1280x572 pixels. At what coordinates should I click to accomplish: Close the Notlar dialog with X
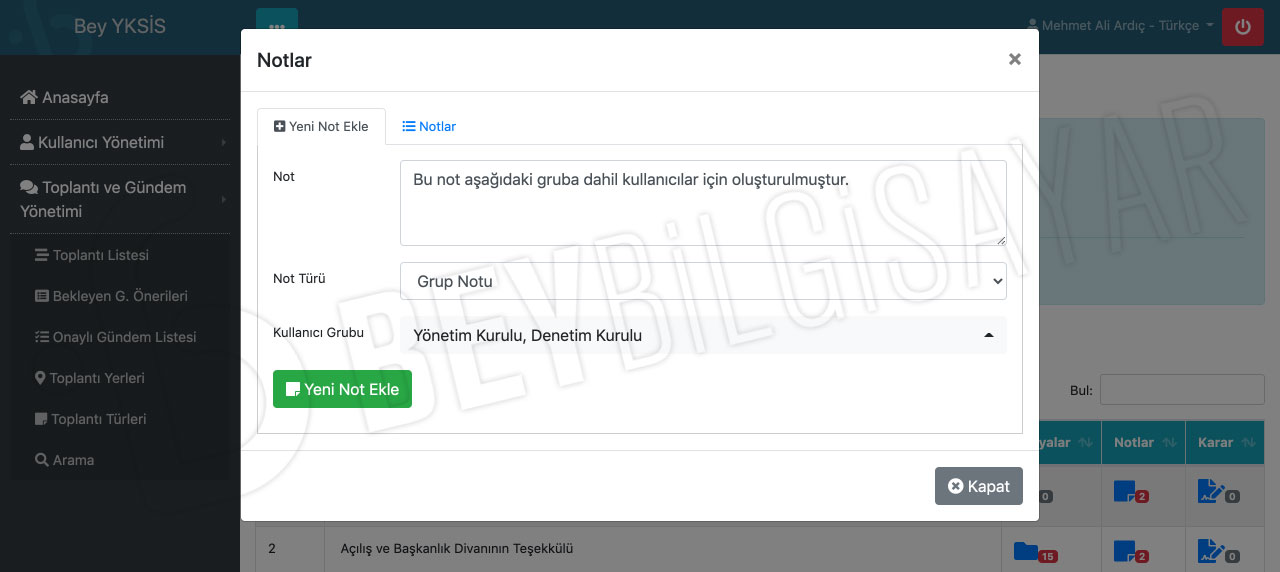1014,60
